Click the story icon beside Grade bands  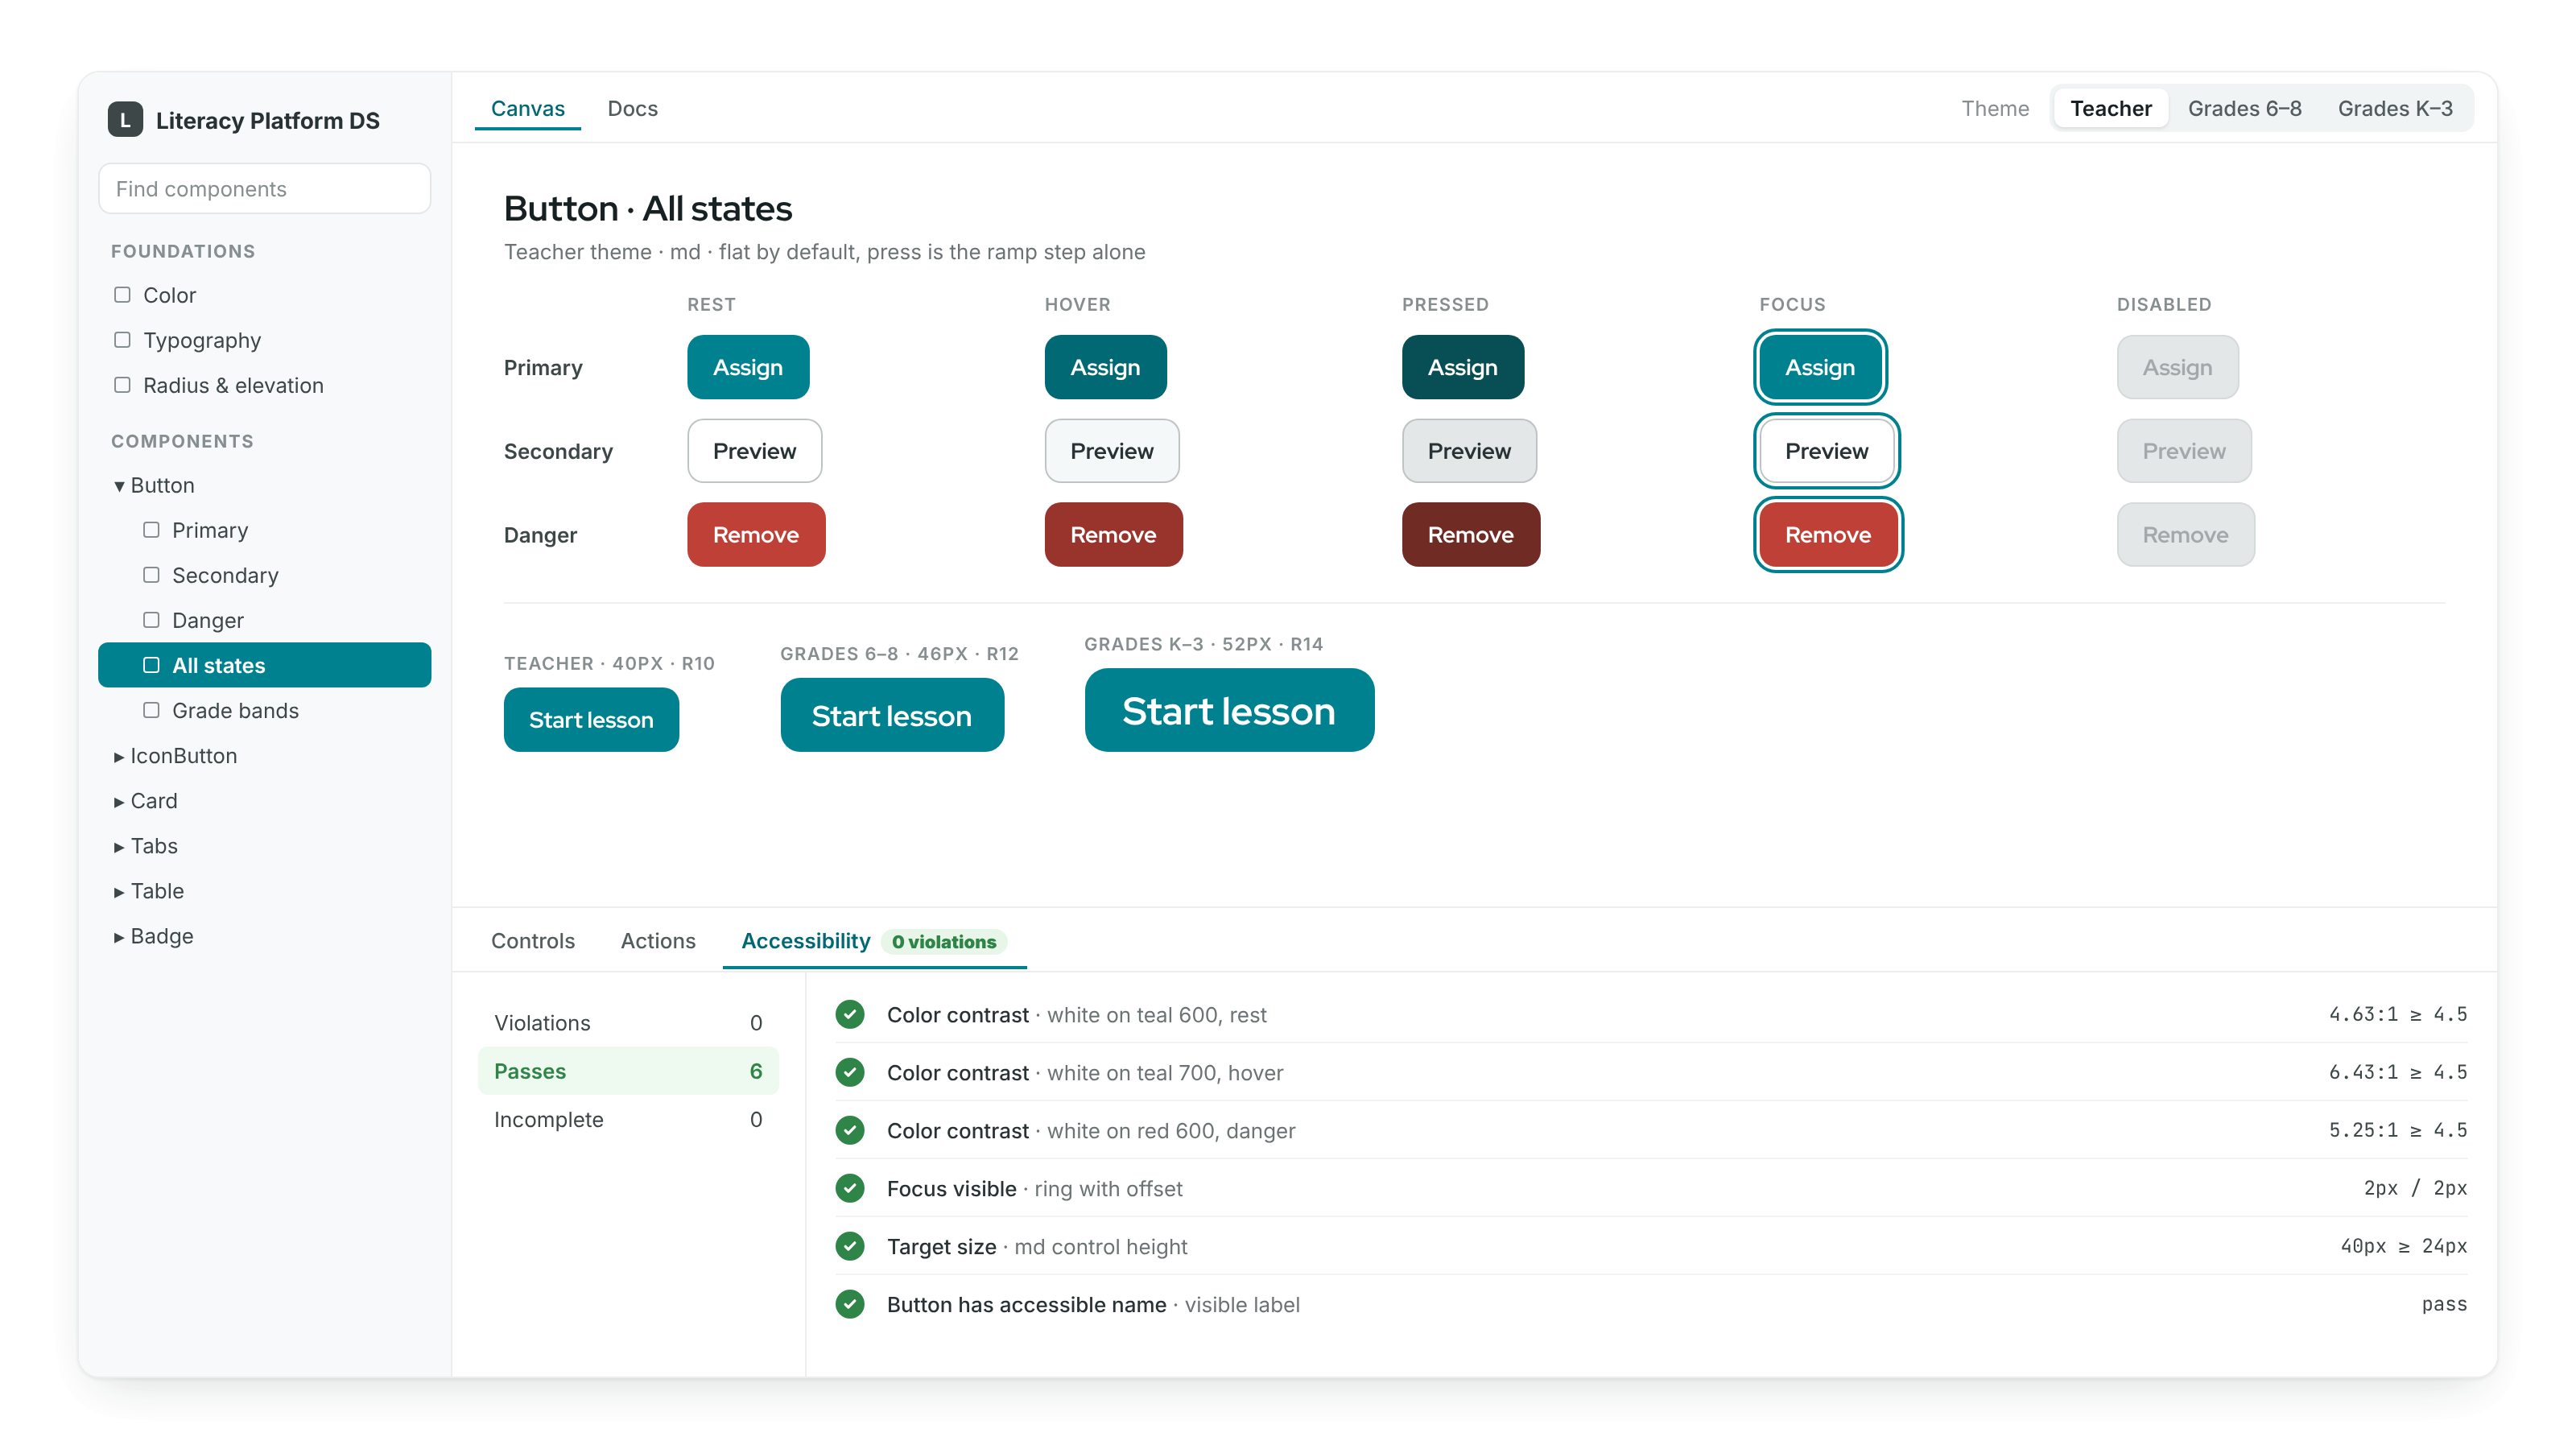pyautogui.click(x=151, y=710)
